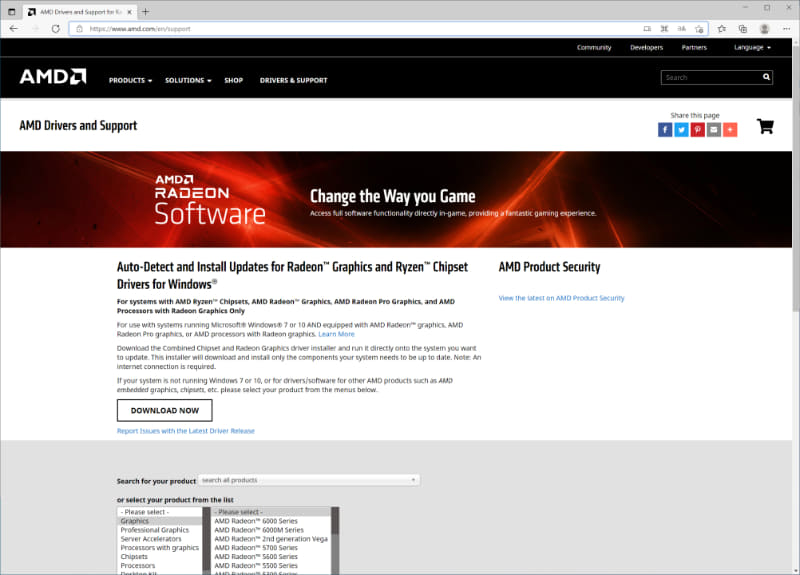
Task: Open the Language dropdown
Action: coord(752,47)
